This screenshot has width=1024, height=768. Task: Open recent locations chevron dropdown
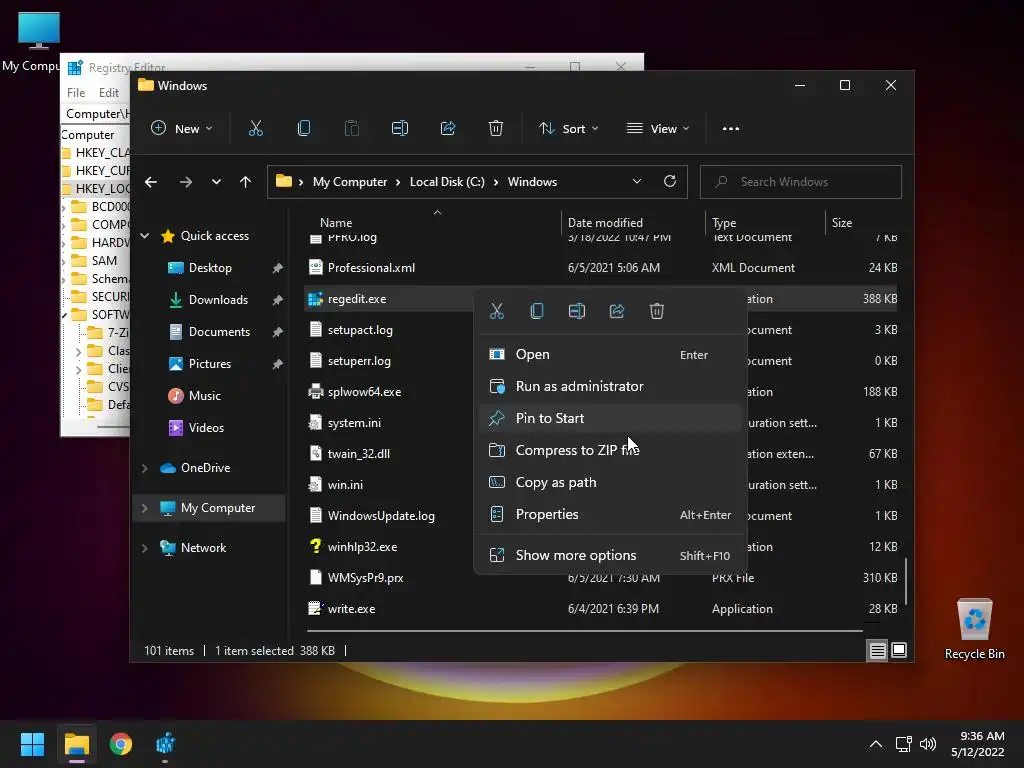tap(216, 182)
